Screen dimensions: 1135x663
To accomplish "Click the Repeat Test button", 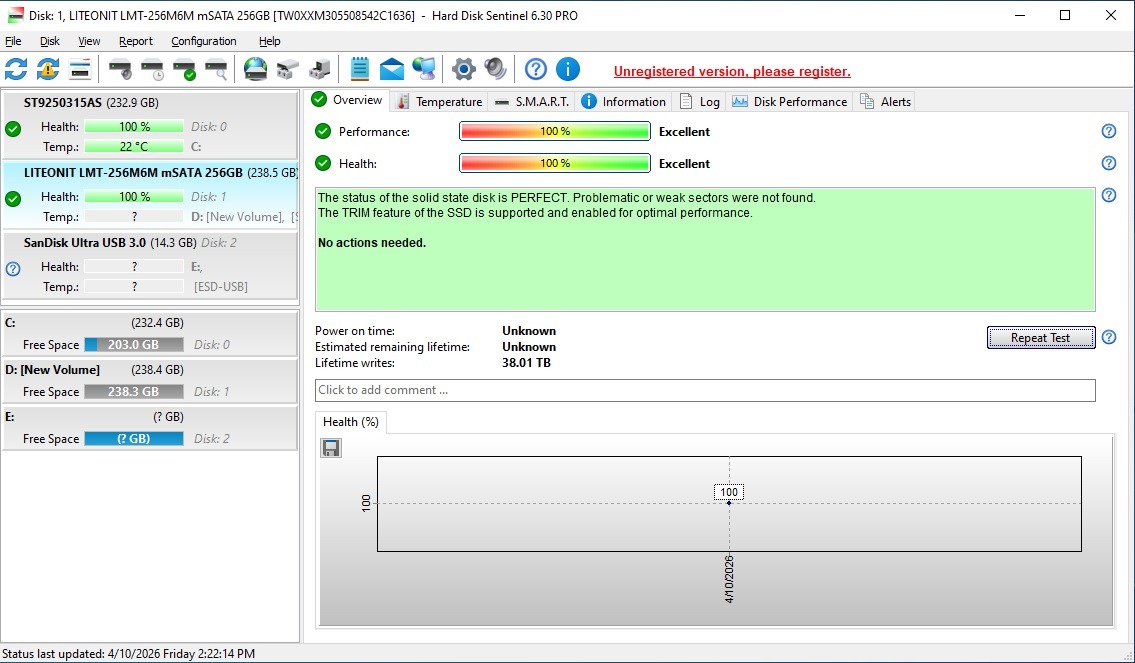I will [1040, 337].
